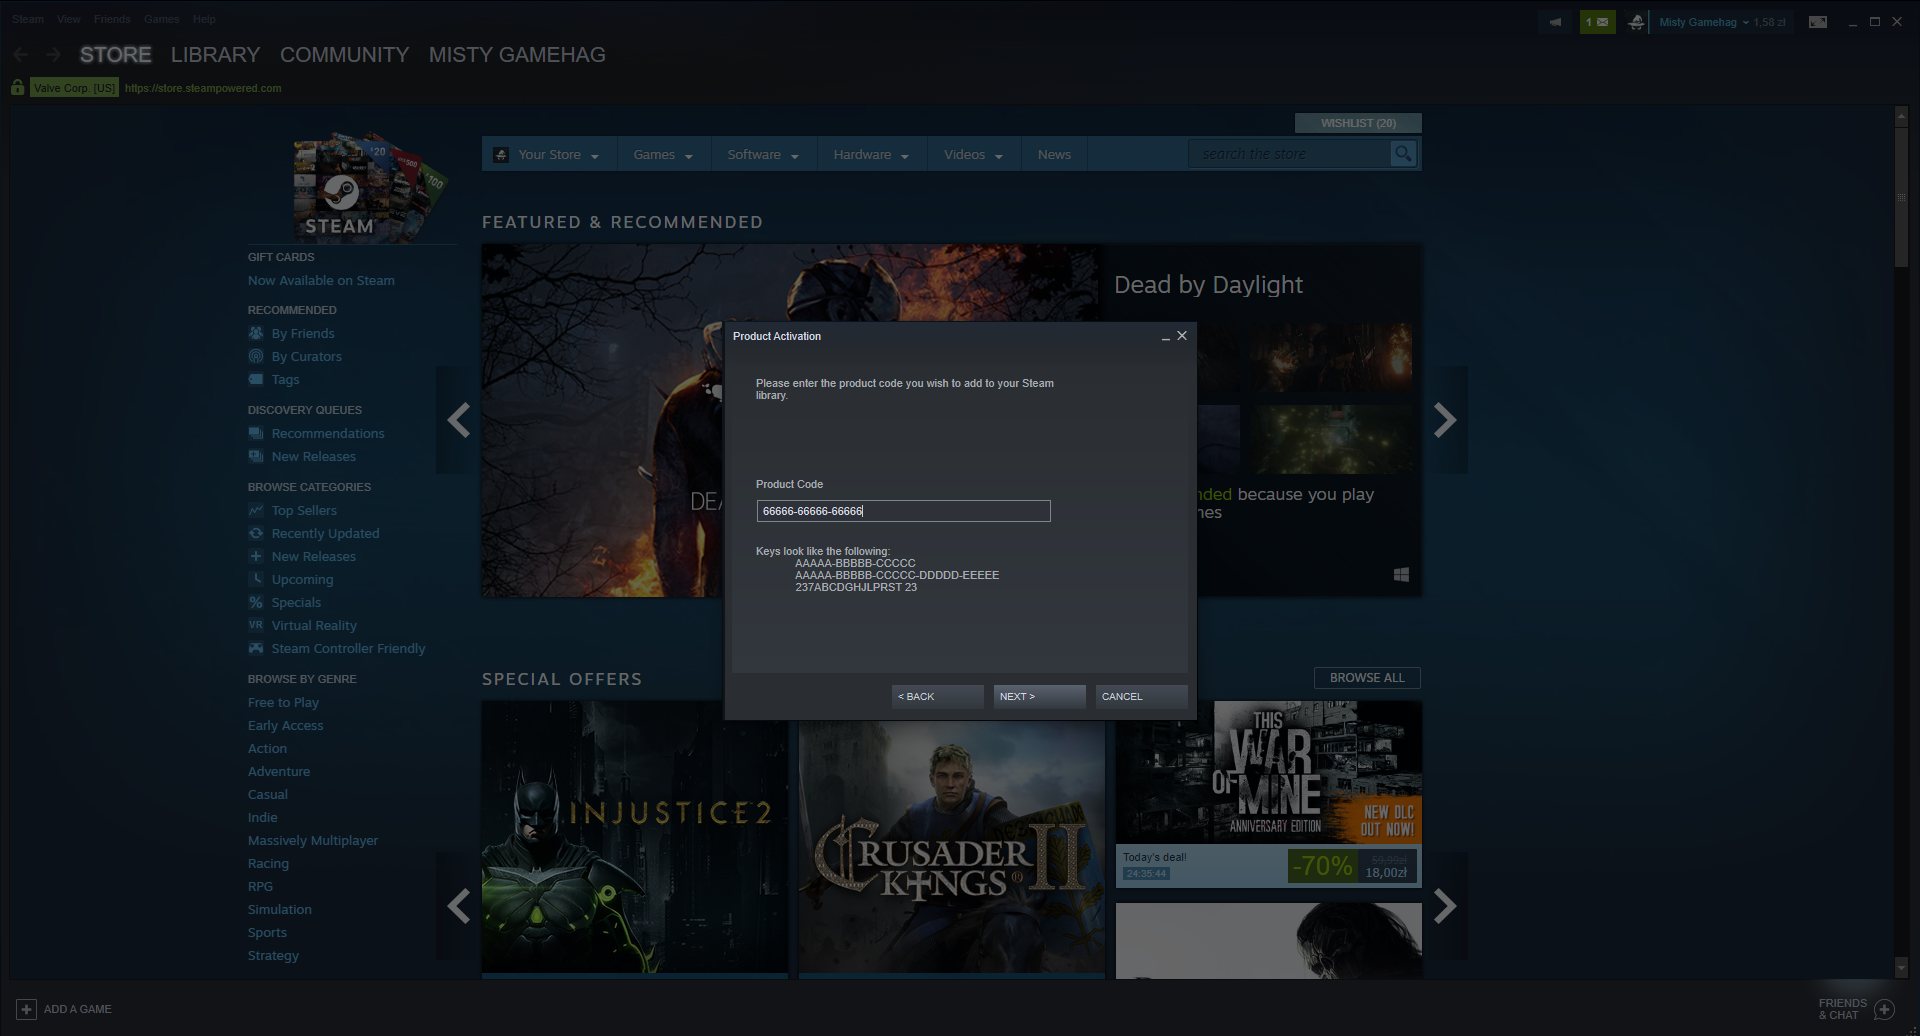Screen dimensions: 1920x1036
Task: Click the browser forward arrow icon
Action: tap(53, 55)
